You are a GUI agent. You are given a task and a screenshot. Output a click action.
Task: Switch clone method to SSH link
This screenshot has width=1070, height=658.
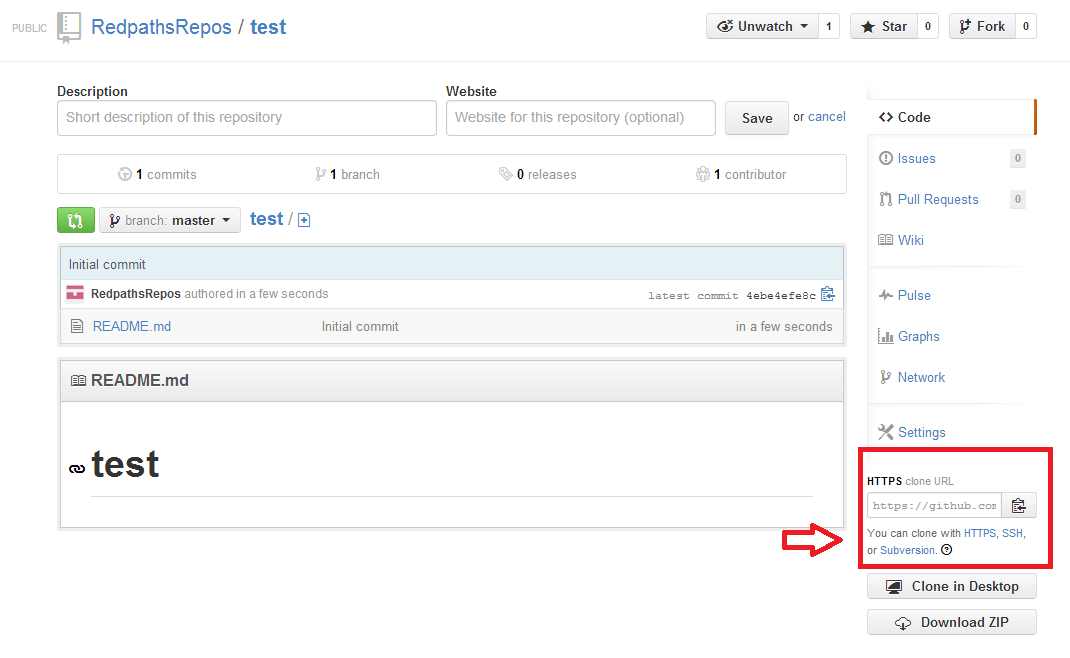pyautogui.click(x=1012, y=533)
